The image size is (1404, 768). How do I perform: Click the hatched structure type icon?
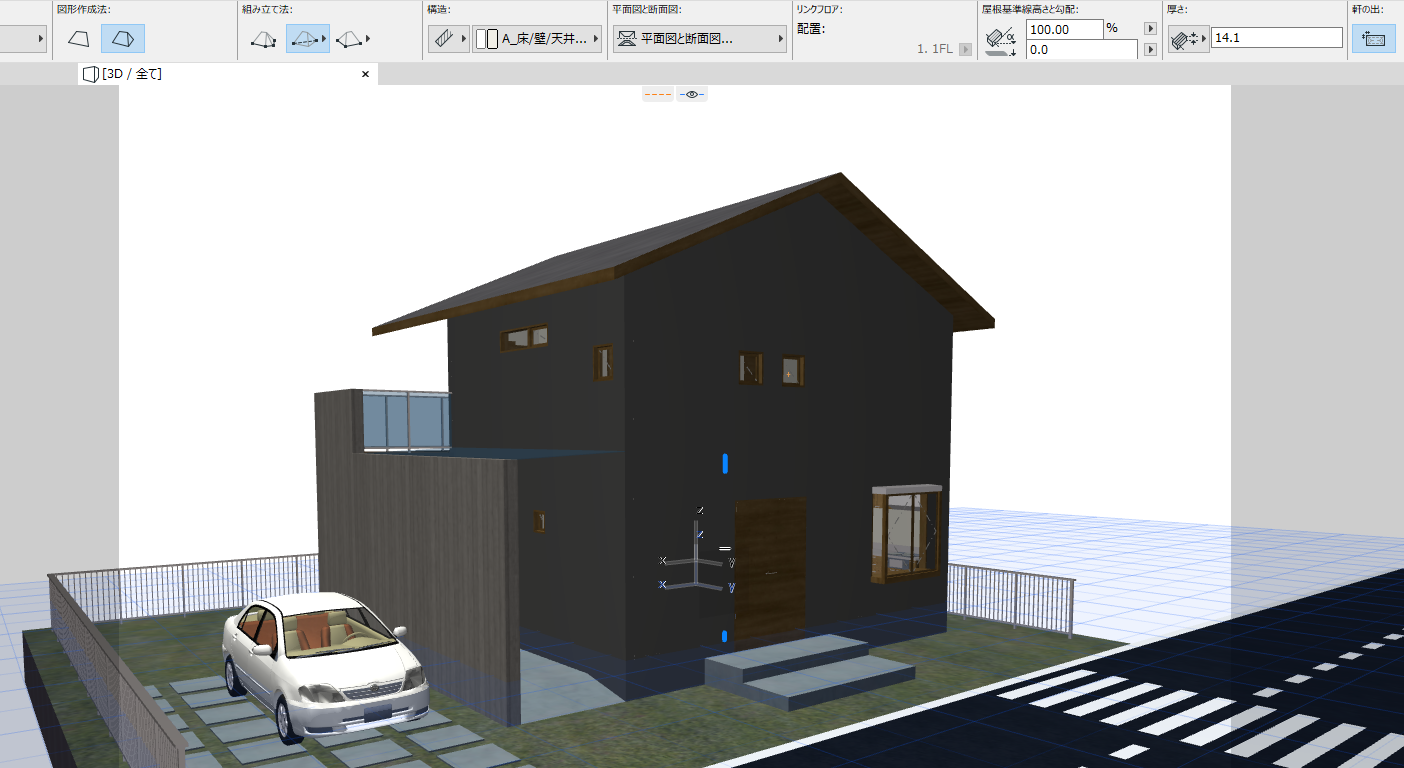(448, 39)
